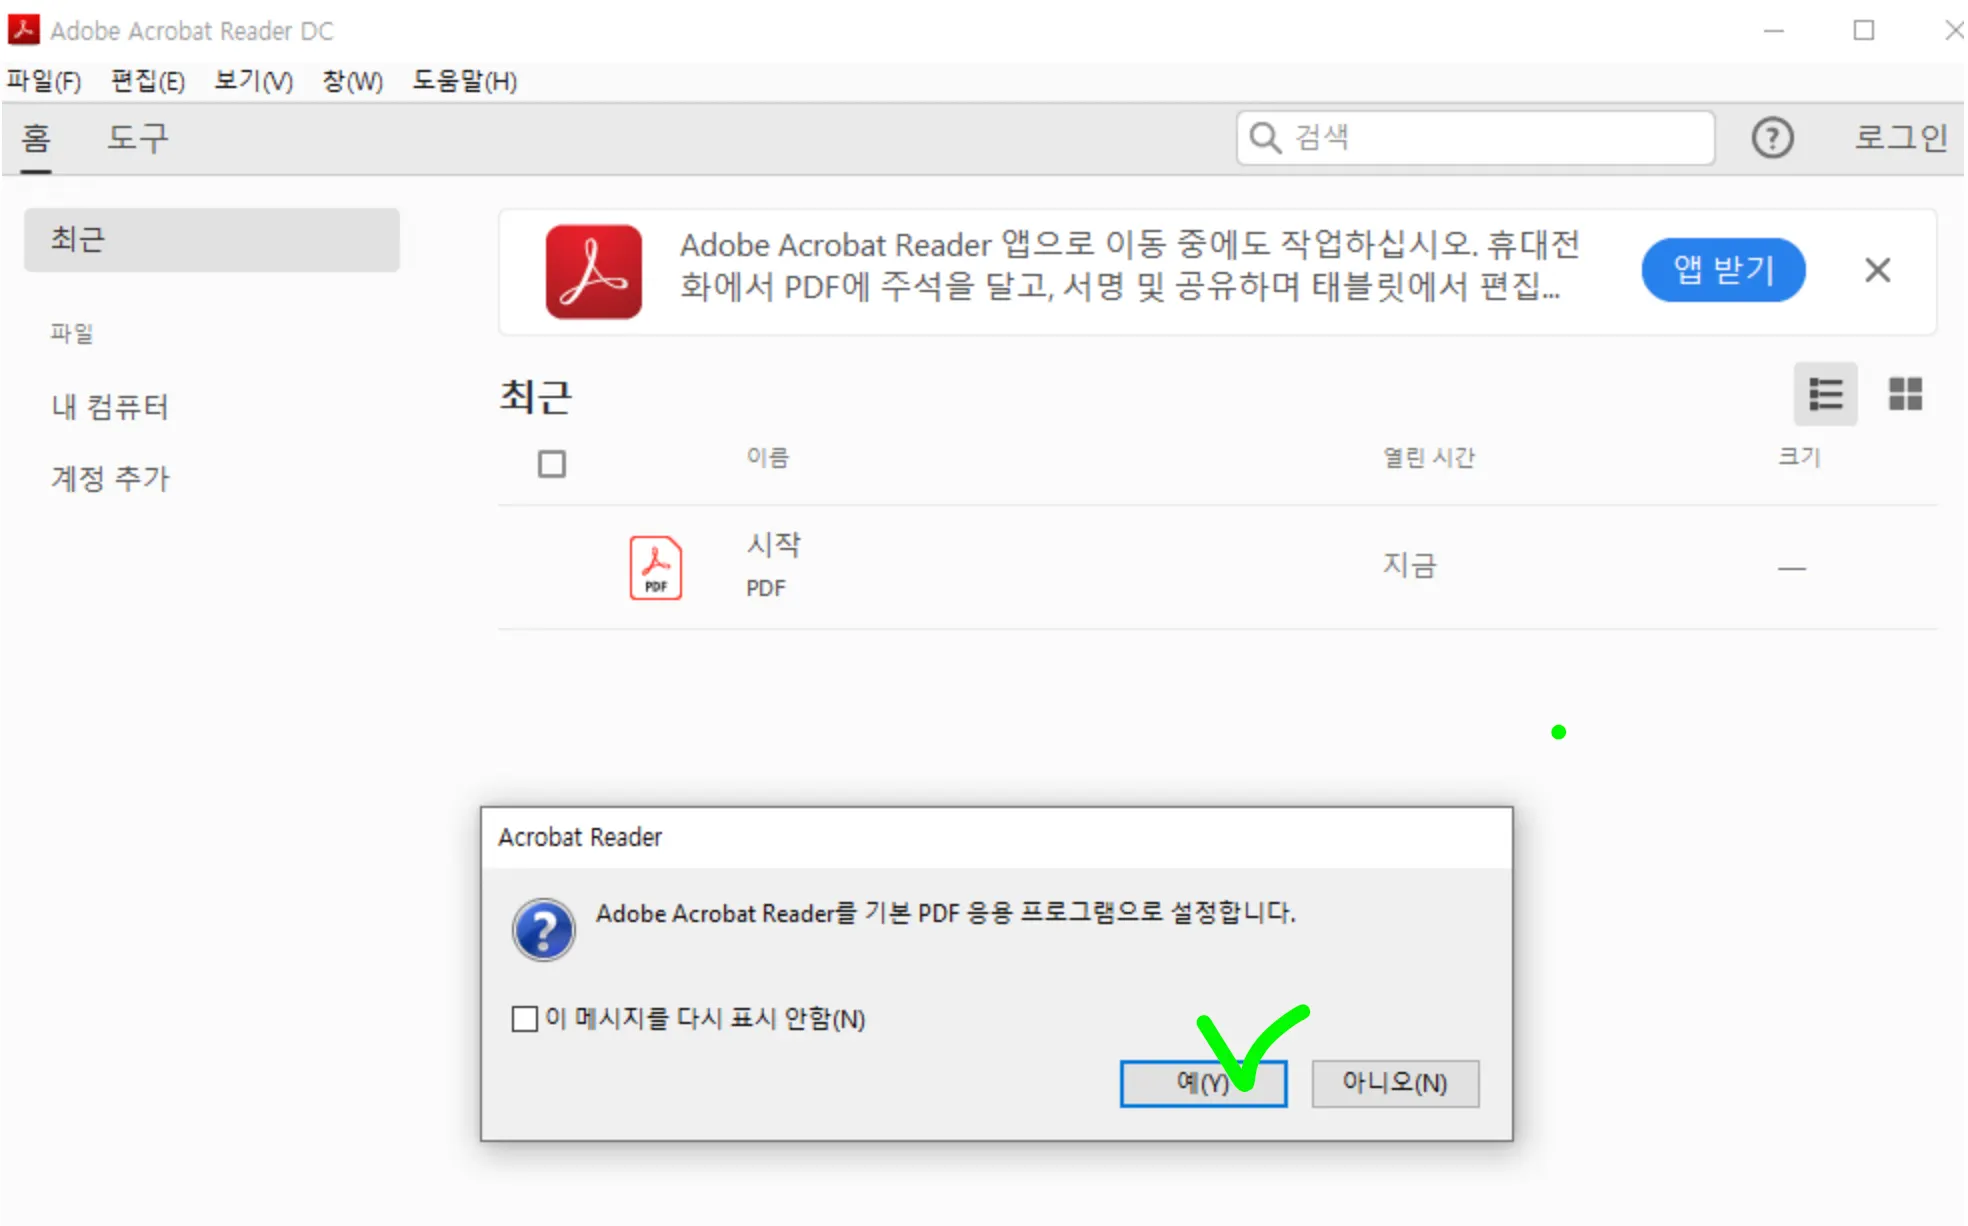Open the 도움말(H) menu

click(x=464, y=81)
